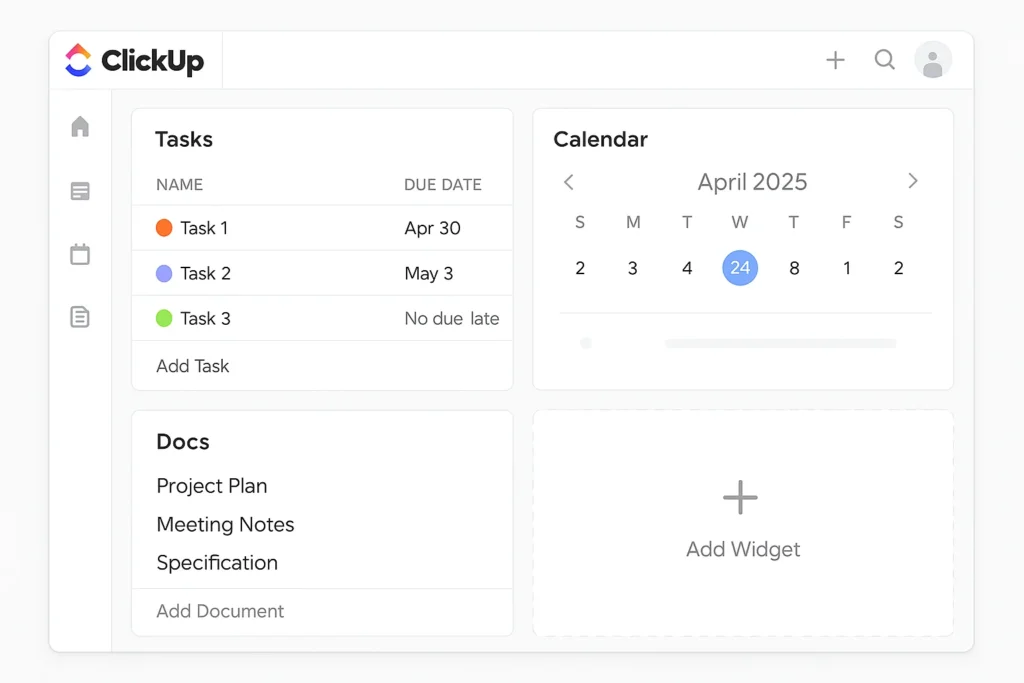The height and width of the screenshot is (683, 1024).
Task: Open the docs sidebar icon
Action: pyautogui.click(x=80, y=317)
